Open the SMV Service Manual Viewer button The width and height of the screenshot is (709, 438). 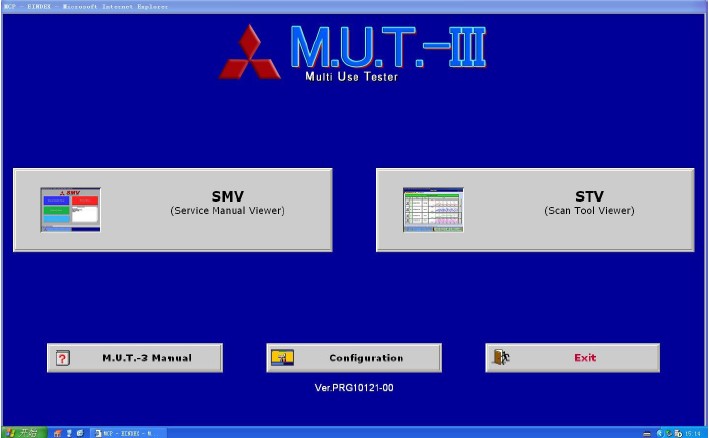(173, 210)
